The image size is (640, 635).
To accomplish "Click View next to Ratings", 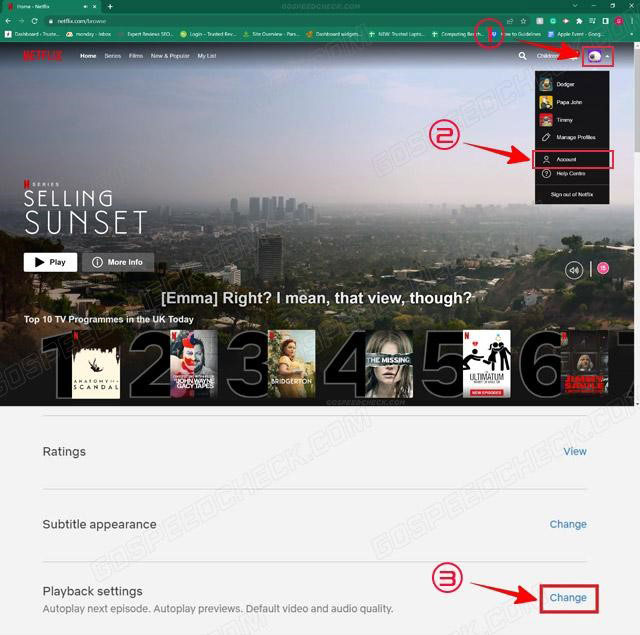I will [575, 451].
